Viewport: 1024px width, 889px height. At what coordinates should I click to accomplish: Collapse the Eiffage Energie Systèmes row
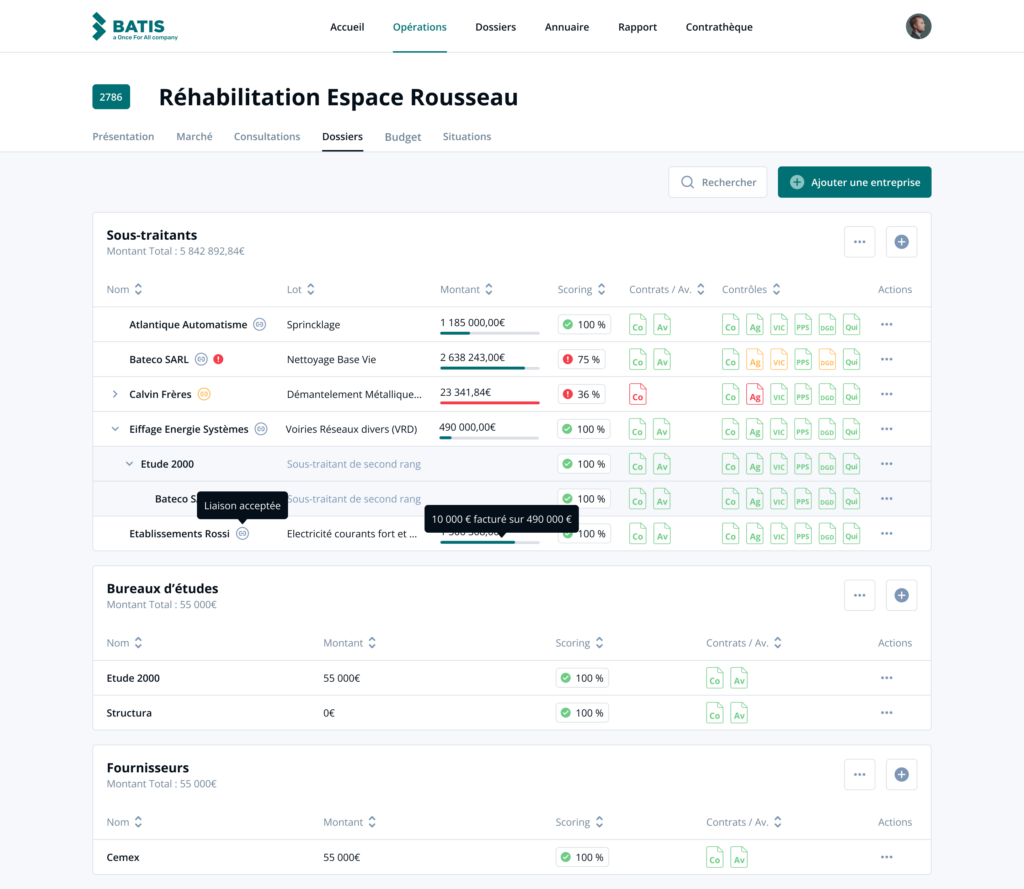[x=115, y=429]
